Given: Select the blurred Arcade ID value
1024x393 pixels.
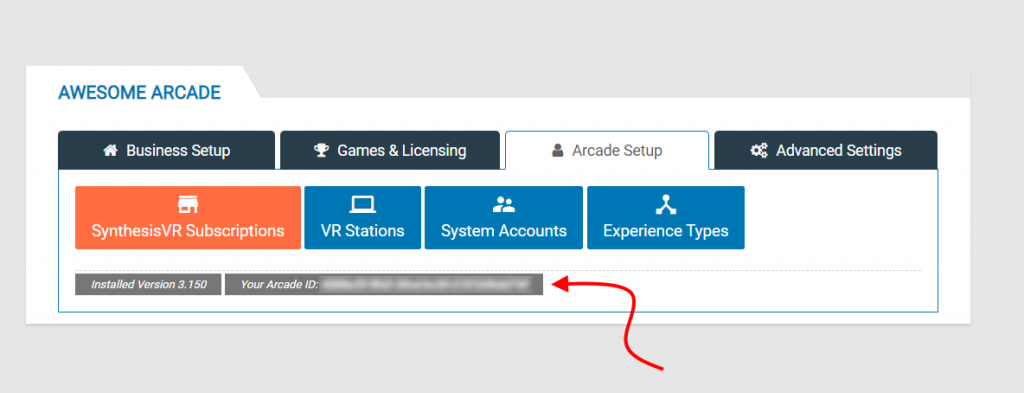Looking at the screenshot, I should (427, 285).
